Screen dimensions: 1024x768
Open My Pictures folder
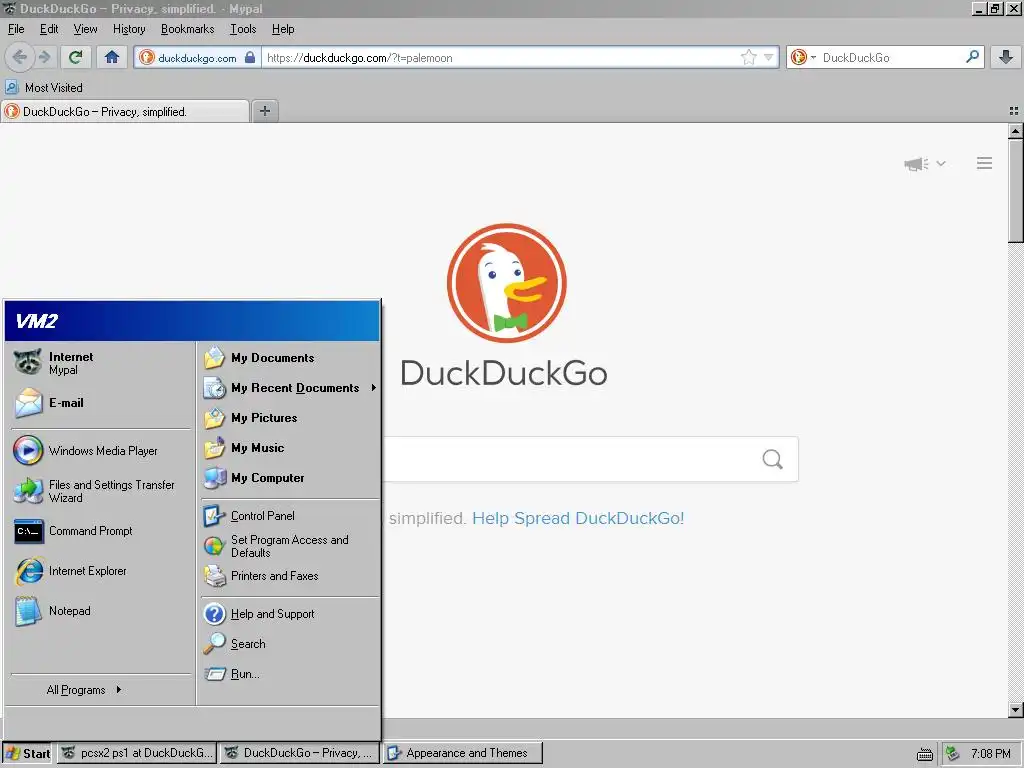pyautogui.click(x=290, y=418)
